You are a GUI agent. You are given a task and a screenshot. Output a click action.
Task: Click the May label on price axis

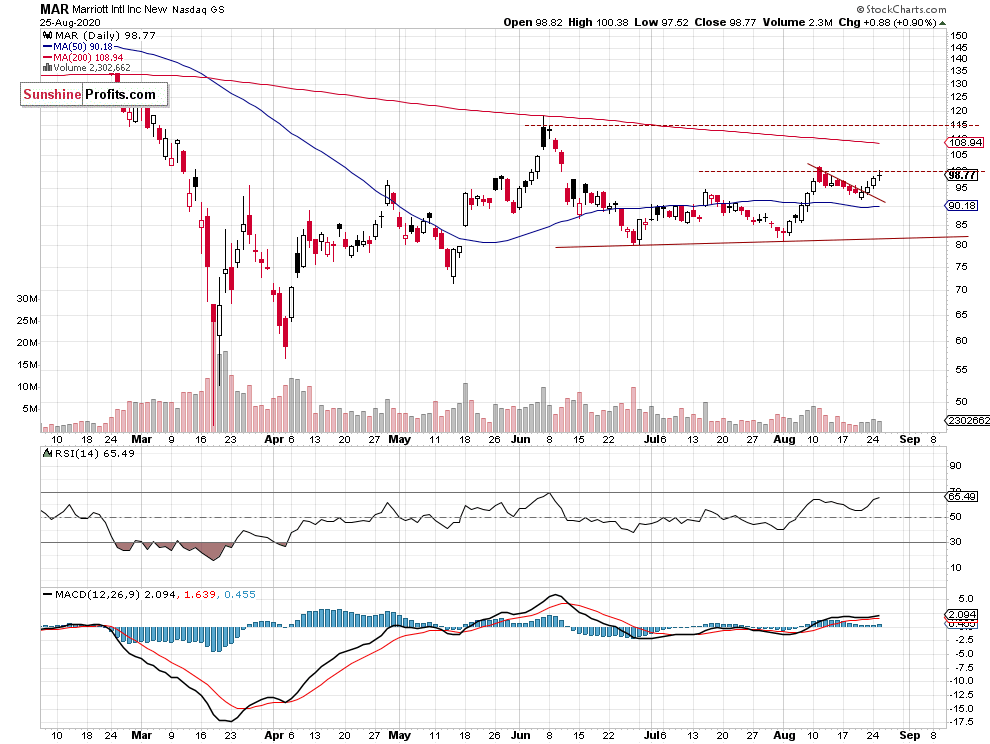pyautogui.click(x=399, y=440)
